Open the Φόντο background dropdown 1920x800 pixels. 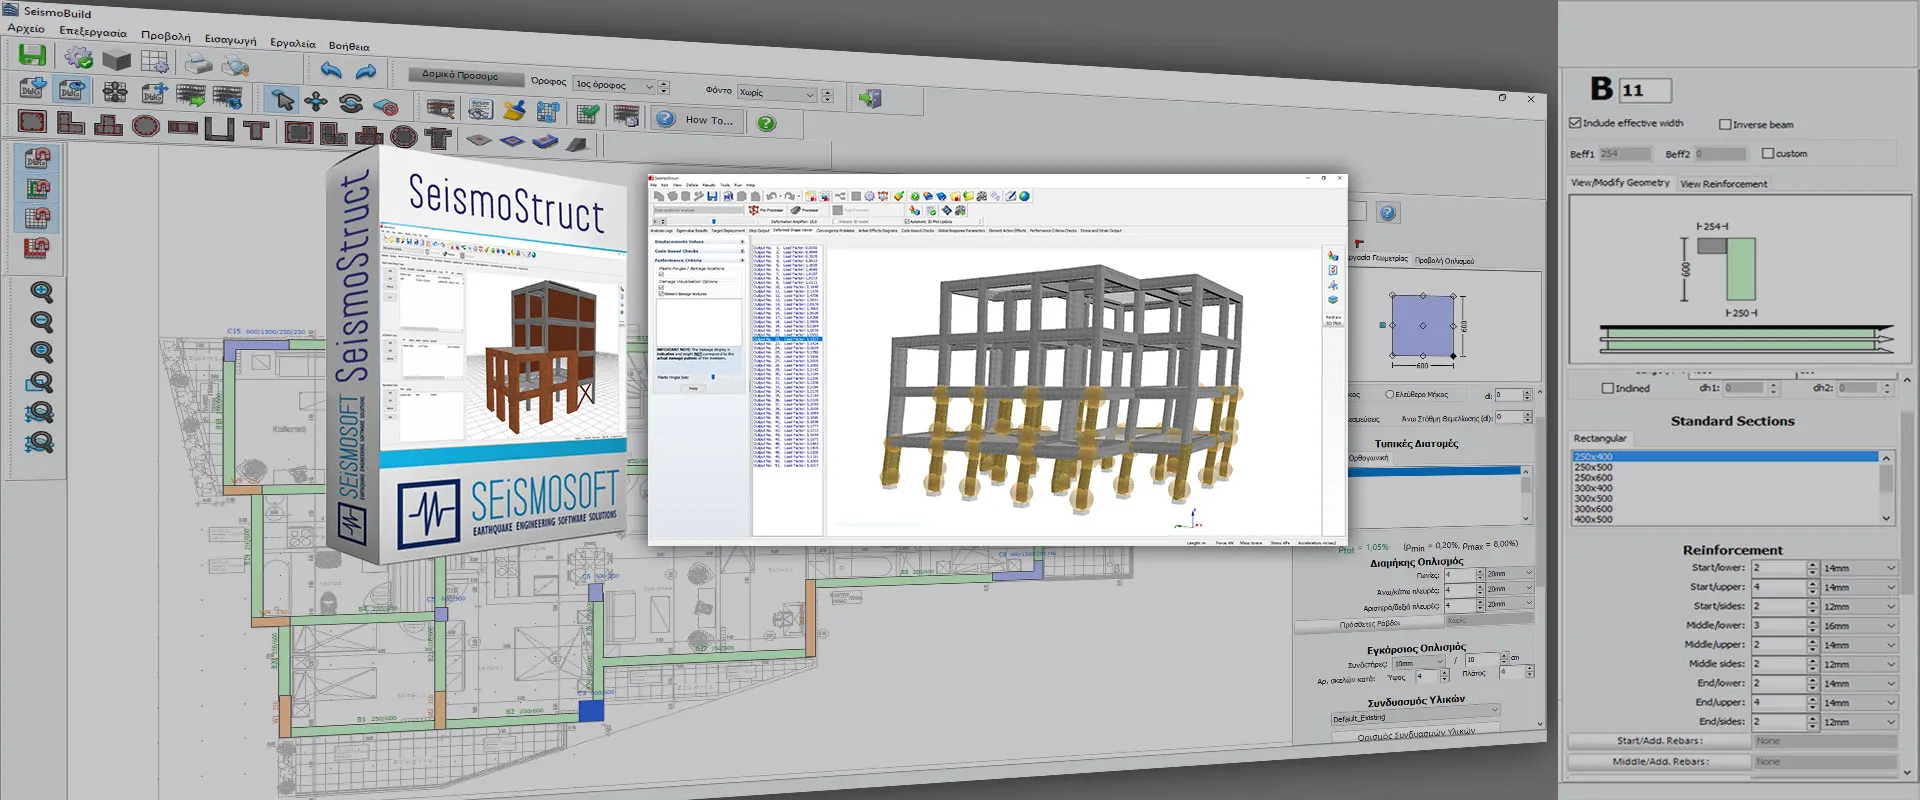(x=777, y=93)
